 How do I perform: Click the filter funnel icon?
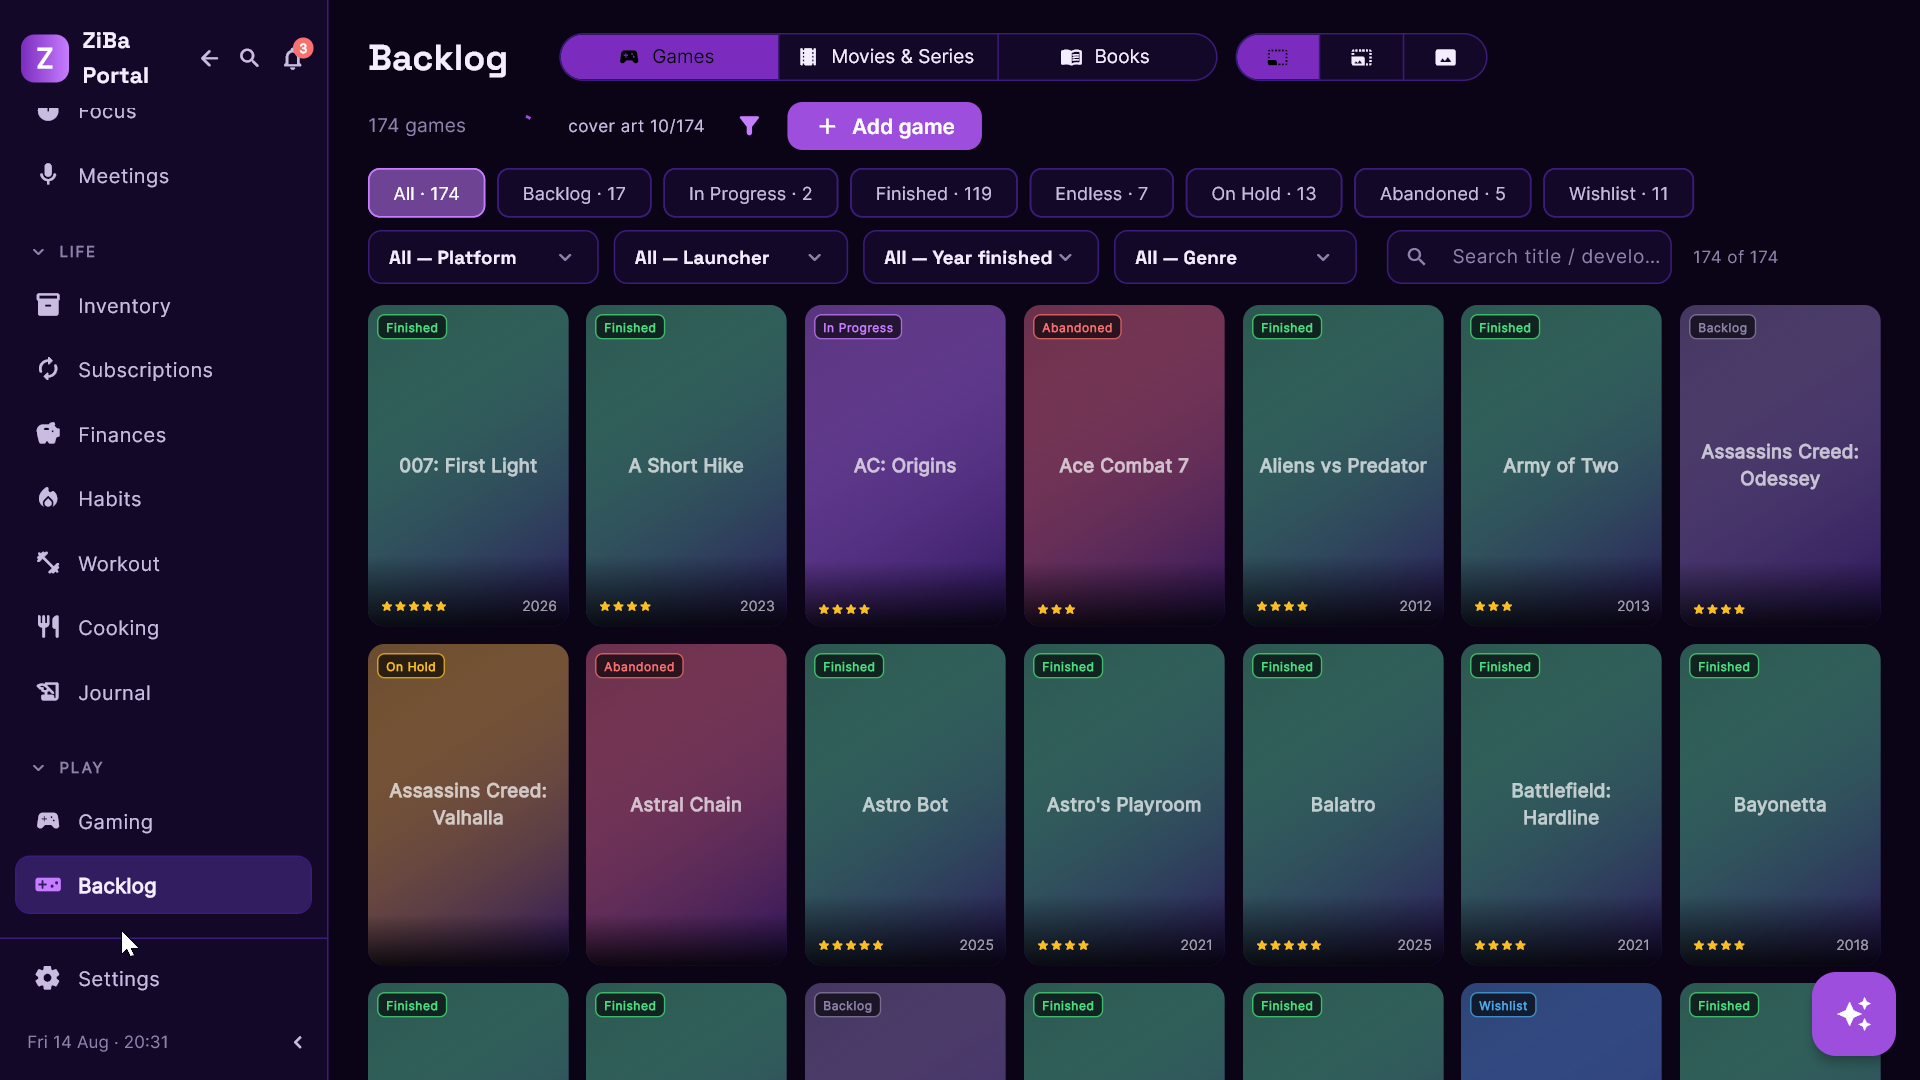tap(749, 126)
